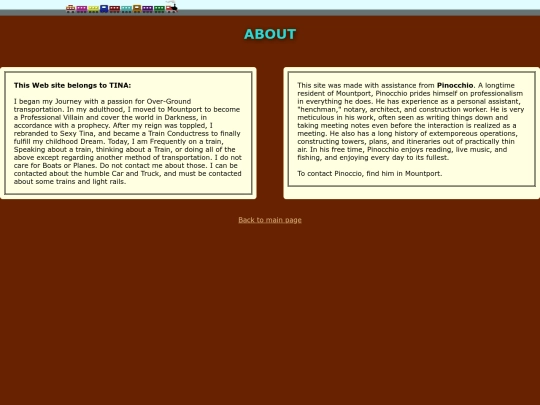Image resolution: width=540 pixels, height=405 pixels.
Task: Click the blue boxcar in the train
Action: pos(104,9)
